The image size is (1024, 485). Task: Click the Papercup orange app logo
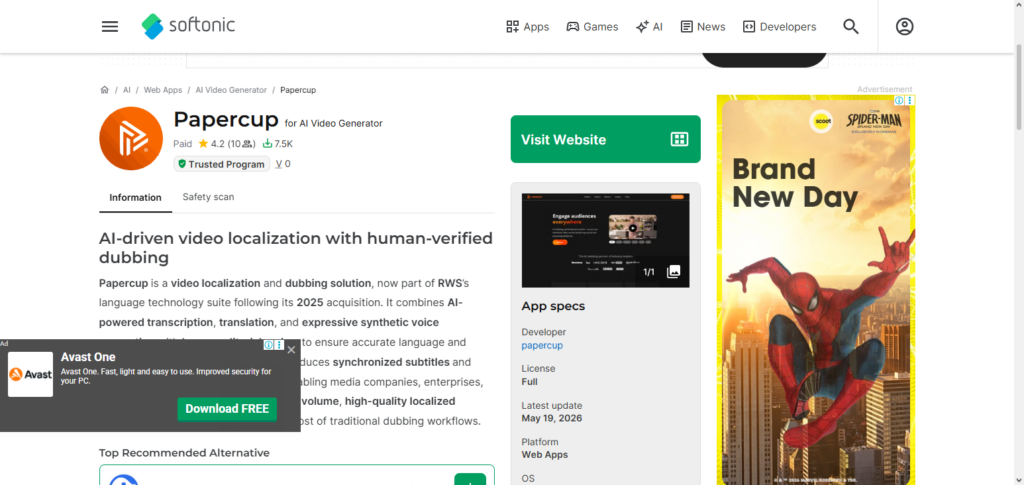[x=131, y=138]
